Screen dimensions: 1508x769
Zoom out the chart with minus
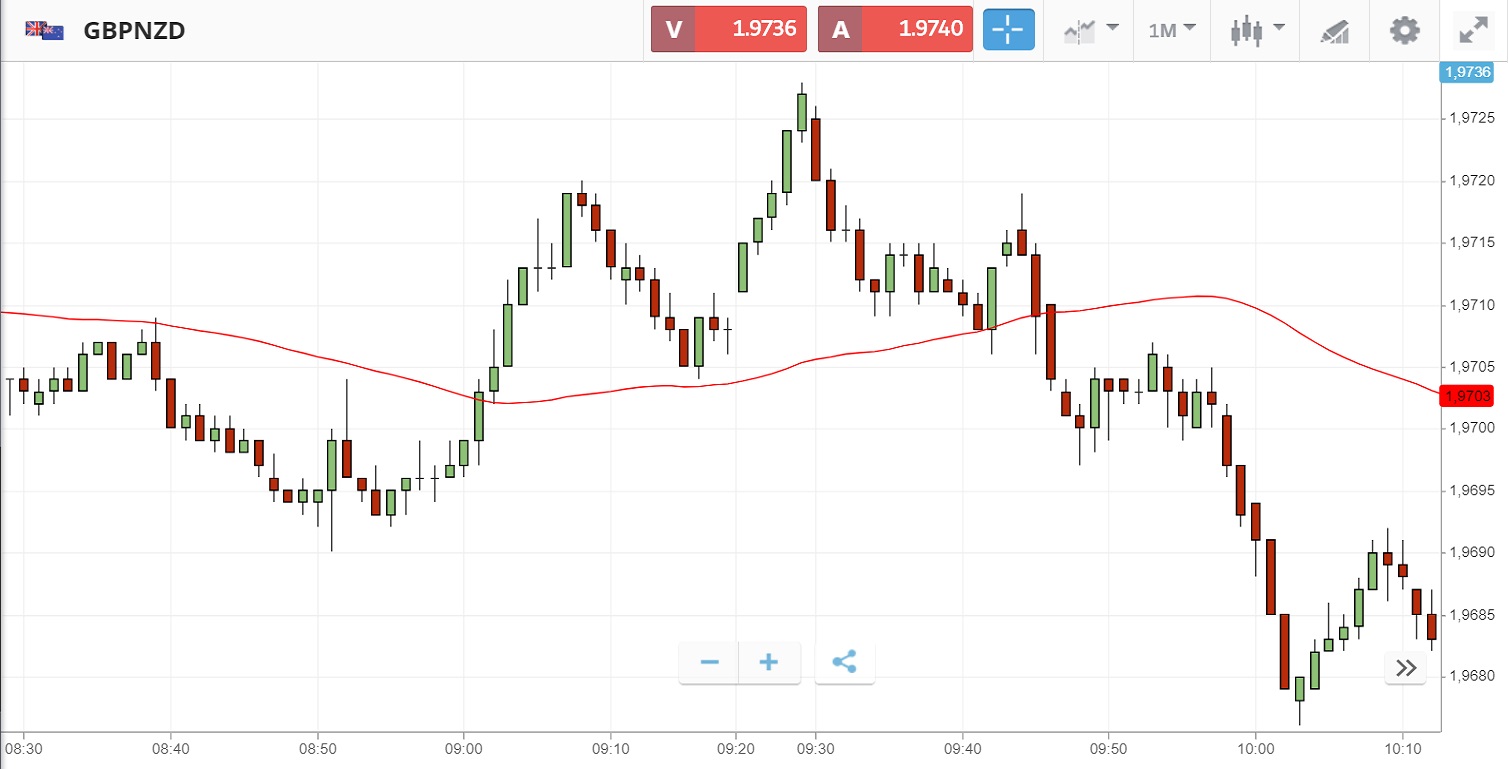pyautogui.click(x=710, y=662)
